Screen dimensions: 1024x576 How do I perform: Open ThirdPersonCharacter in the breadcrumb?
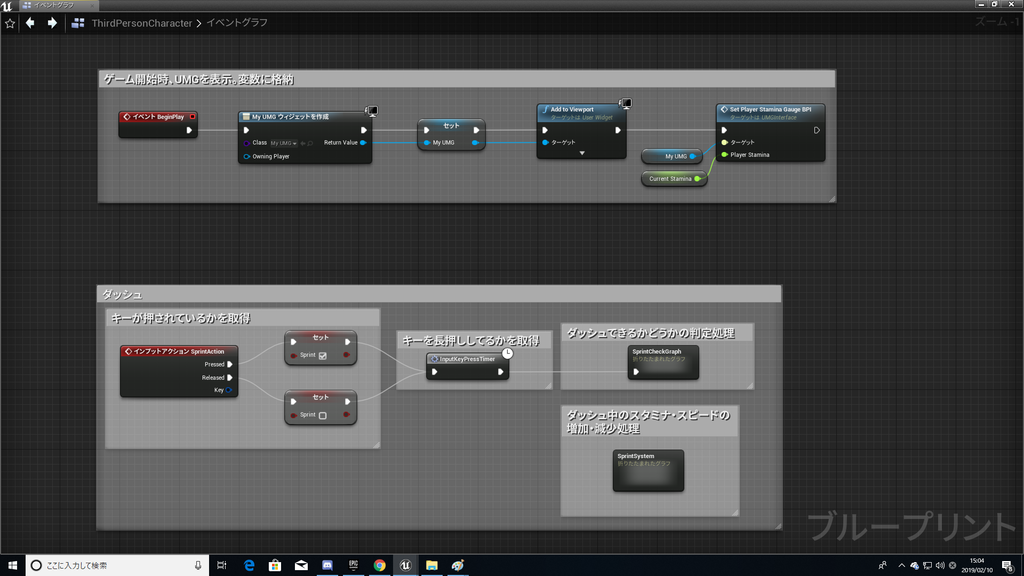click(x=142, y=23)
